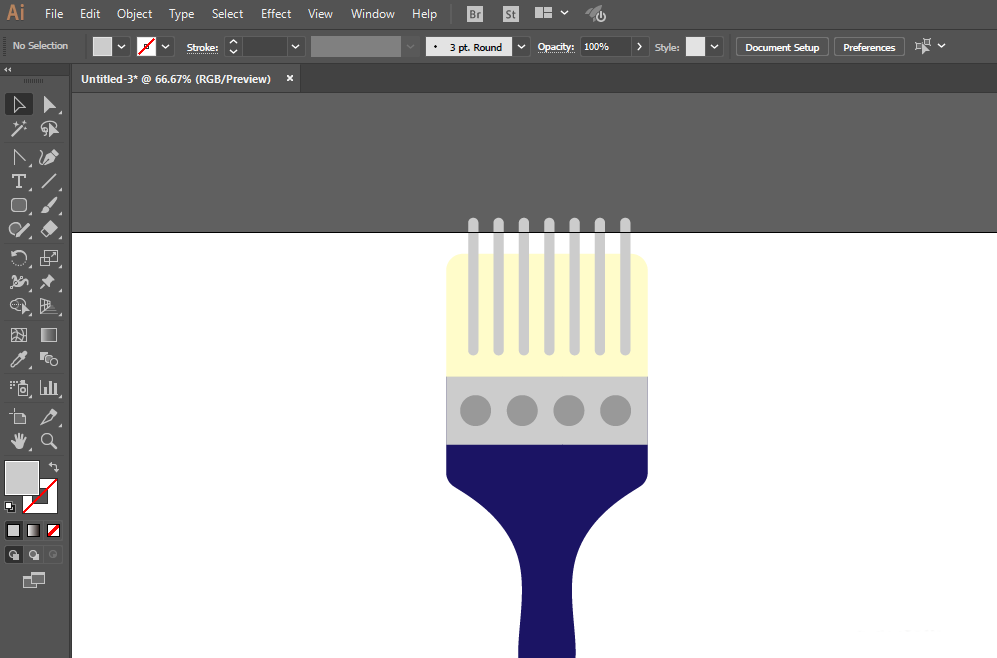Screen dimensions: 997x658
Task: Select the Selection tool (black arrow)
Action: pos(19,104)
